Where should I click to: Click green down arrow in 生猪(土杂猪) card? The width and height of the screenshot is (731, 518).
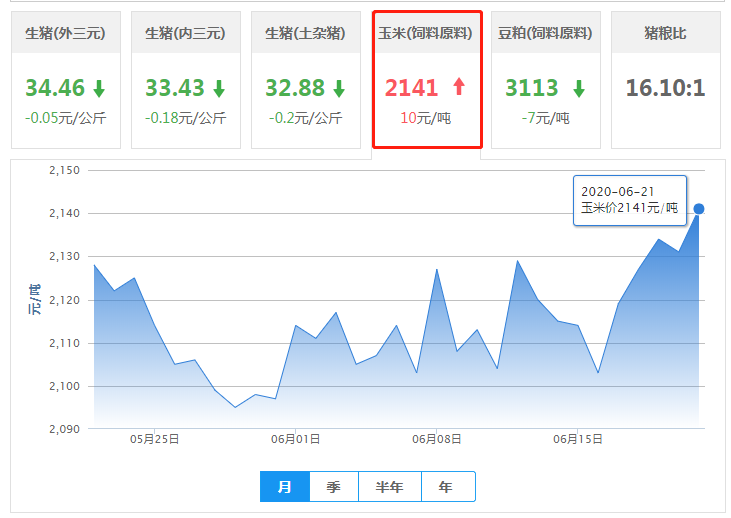click(339, 88)
